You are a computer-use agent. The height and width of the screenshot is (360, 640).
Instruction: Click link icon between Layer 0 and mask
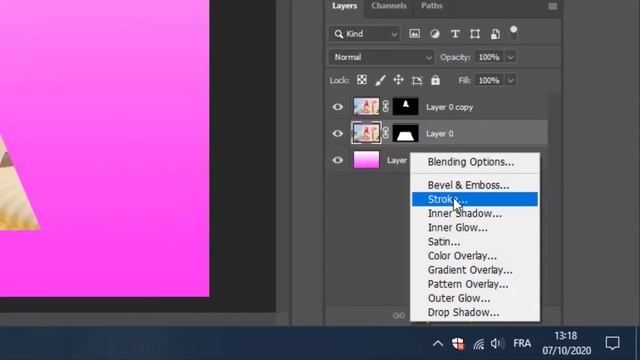(386, 133)
